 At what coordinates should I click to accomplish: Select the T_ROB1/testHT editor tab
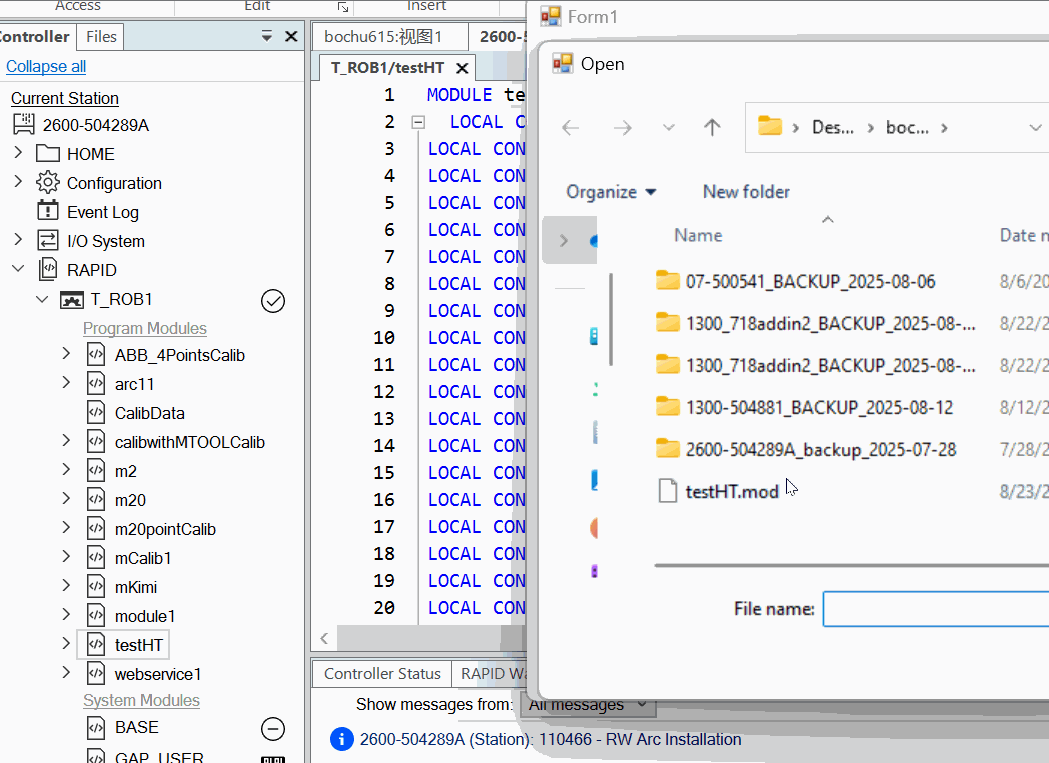coord(388,68)
